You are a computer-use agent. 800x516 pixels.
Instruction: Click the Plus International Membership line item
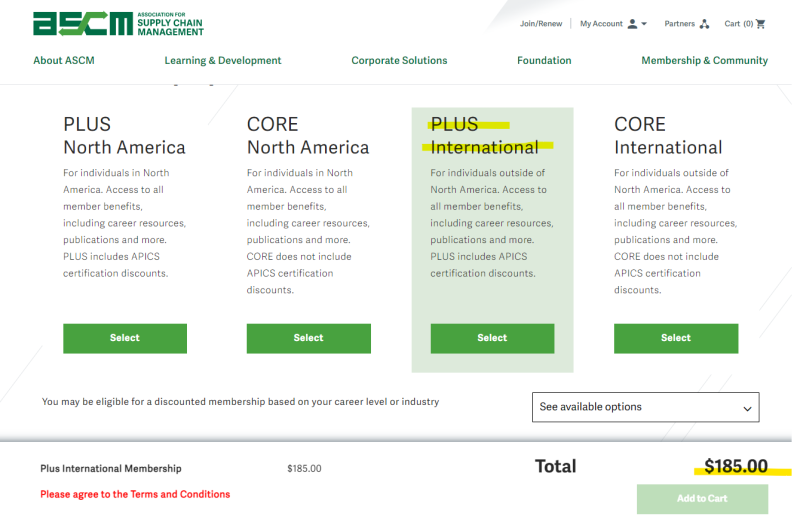[111, 469]
